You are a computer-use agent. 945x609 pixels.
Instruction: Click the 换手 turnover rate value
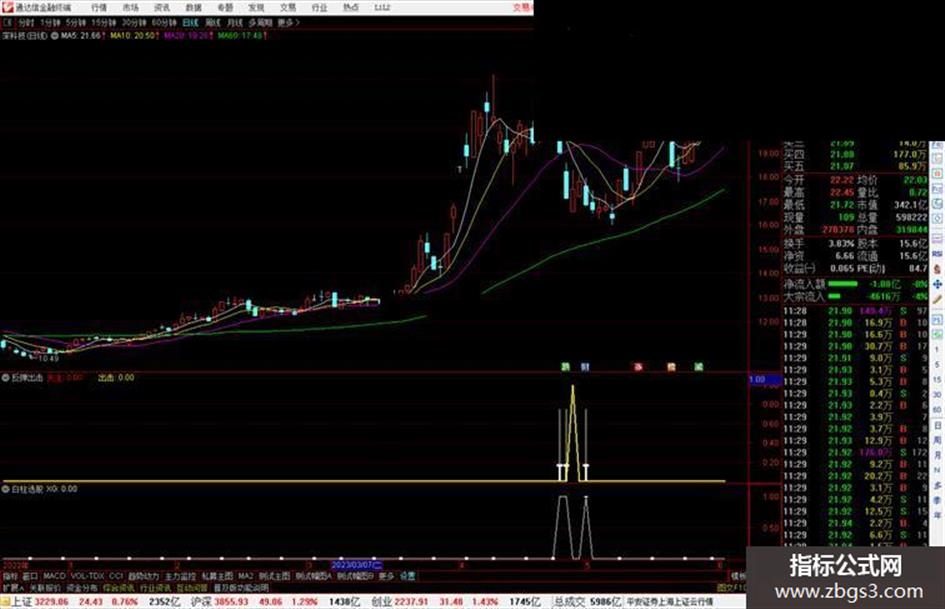tap(841, 244)
